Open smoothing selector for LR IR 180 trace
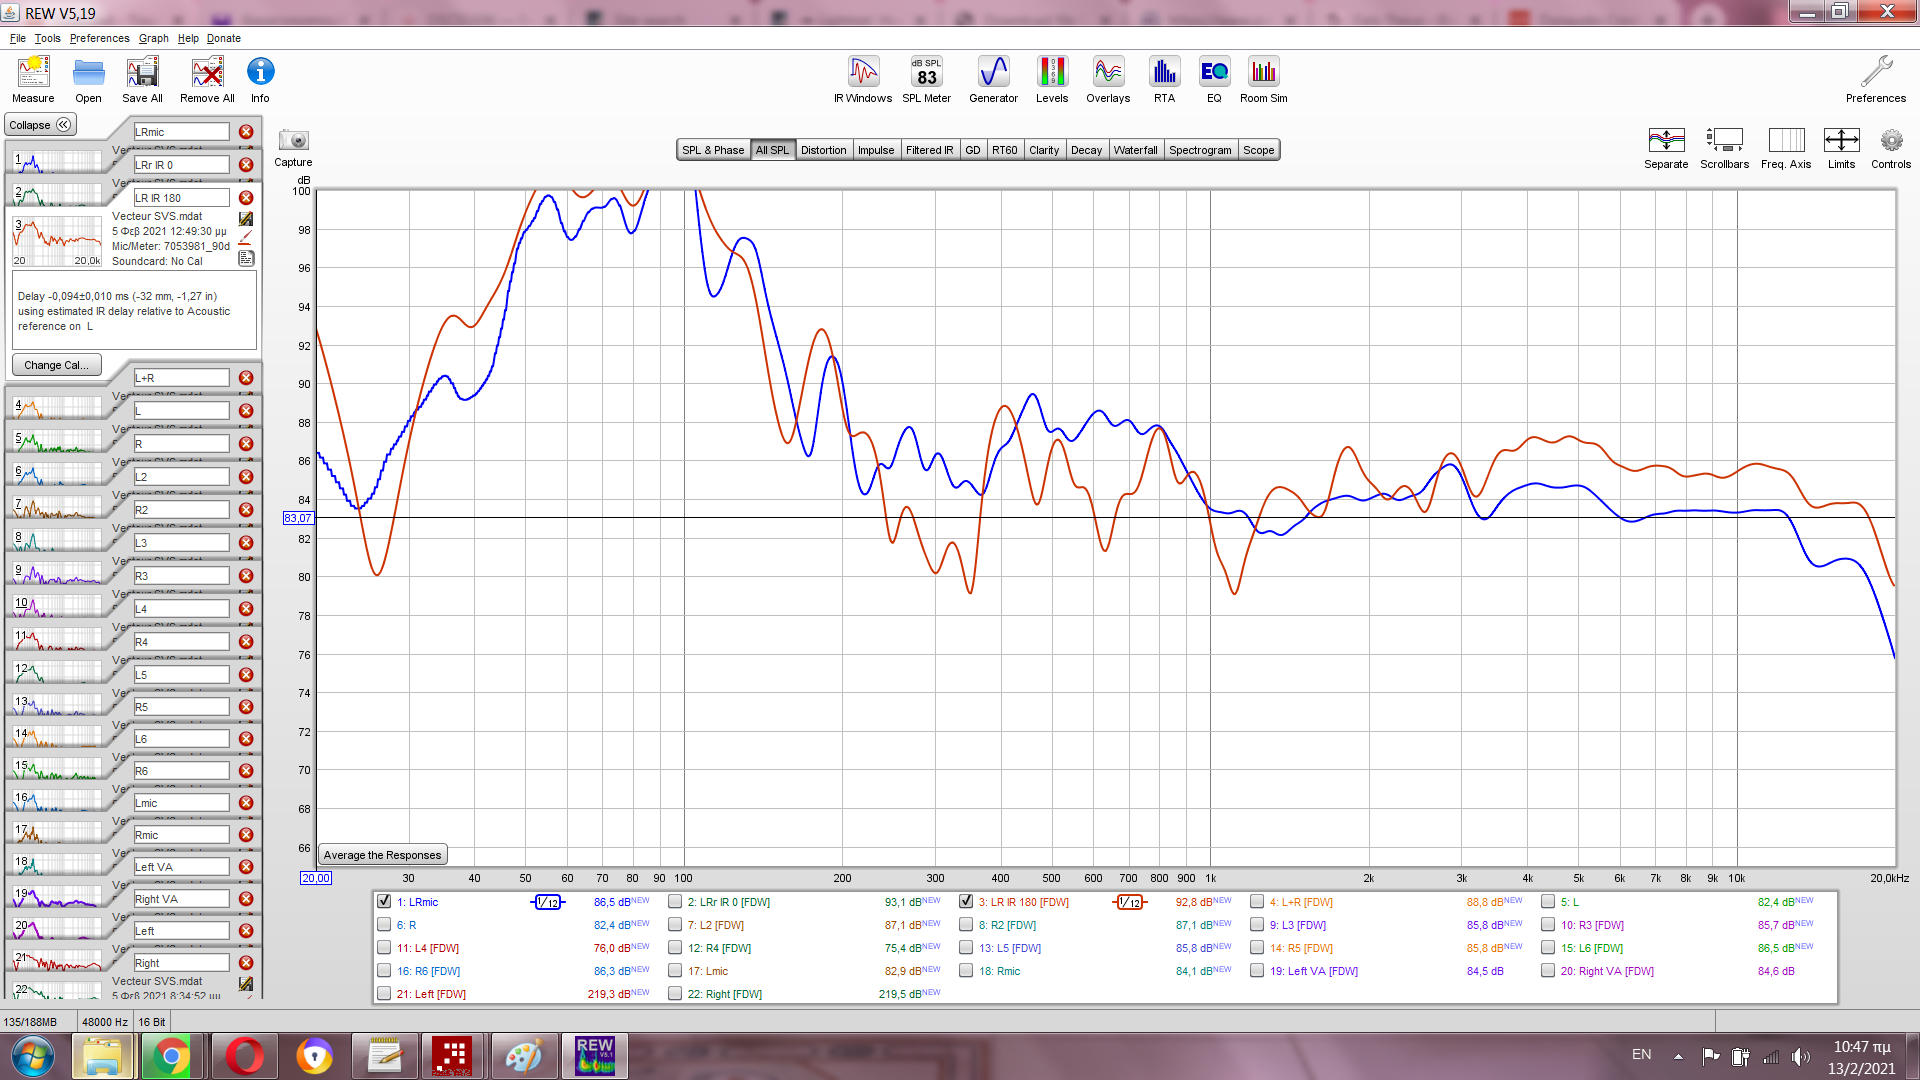This screenshot has height=1080, width=1920. [x=1129, y=902]
